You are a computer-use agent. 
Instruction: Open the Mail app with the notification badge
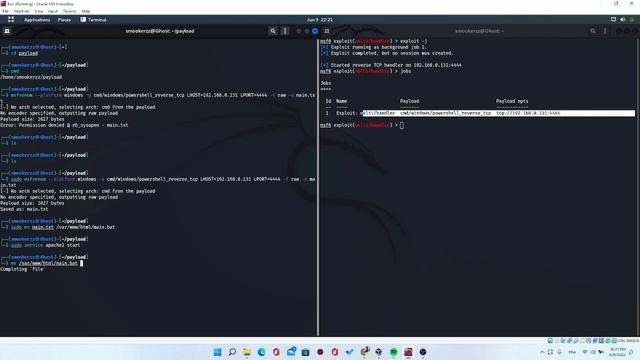click(291, 352)
